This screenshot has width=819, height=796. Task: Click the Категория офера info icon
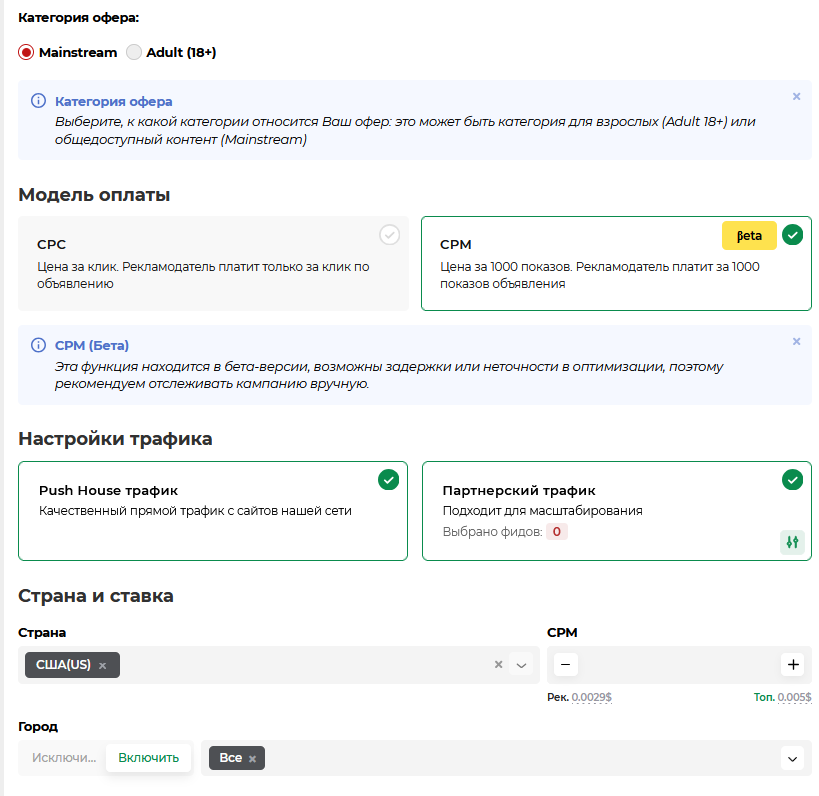click(39, 101)
